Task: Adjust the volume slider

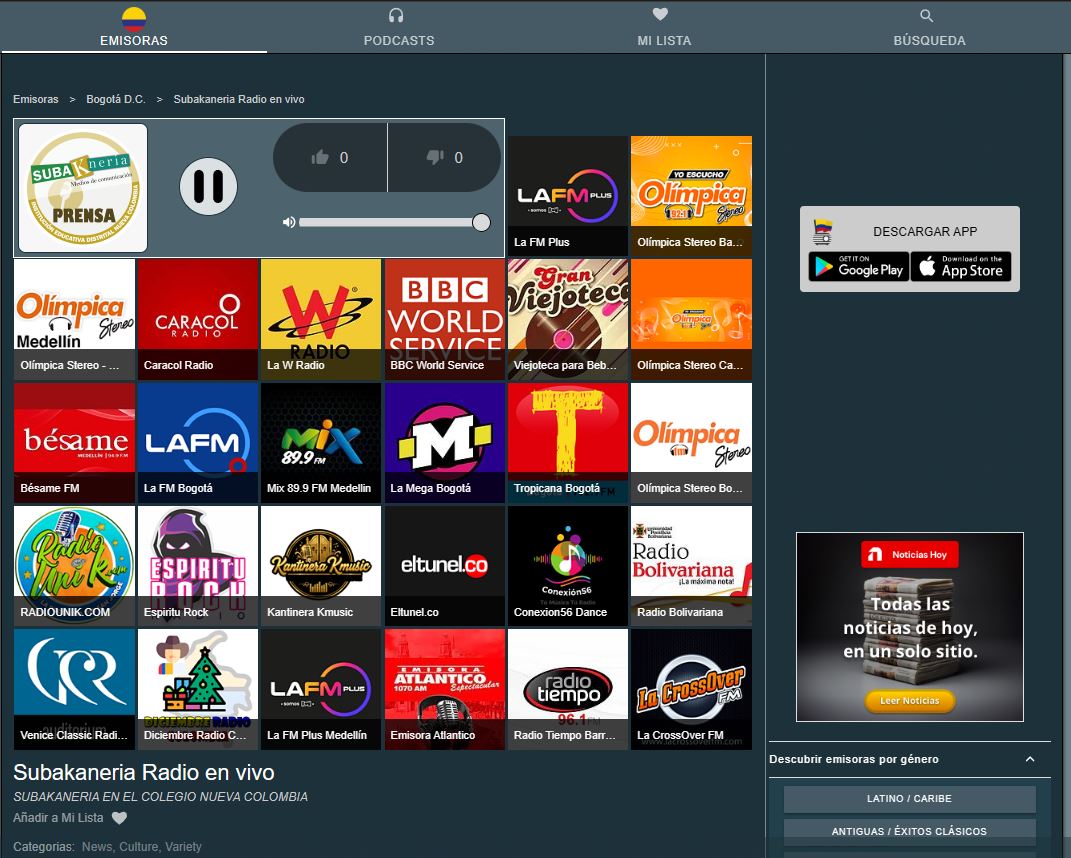Action: 390,222
